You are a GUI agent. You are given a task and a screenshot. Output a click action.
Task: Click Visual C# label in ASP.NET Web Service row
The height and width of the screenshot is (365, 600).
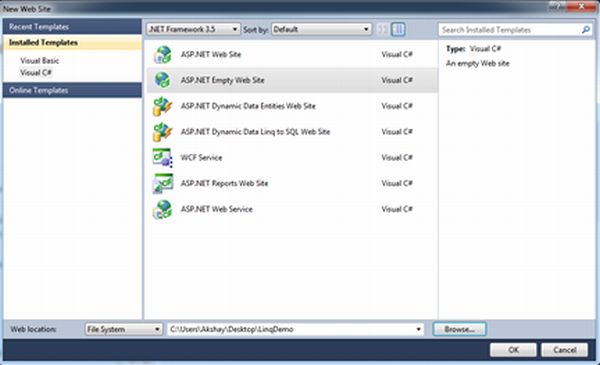pyautogui.click(x=397, y=209)
